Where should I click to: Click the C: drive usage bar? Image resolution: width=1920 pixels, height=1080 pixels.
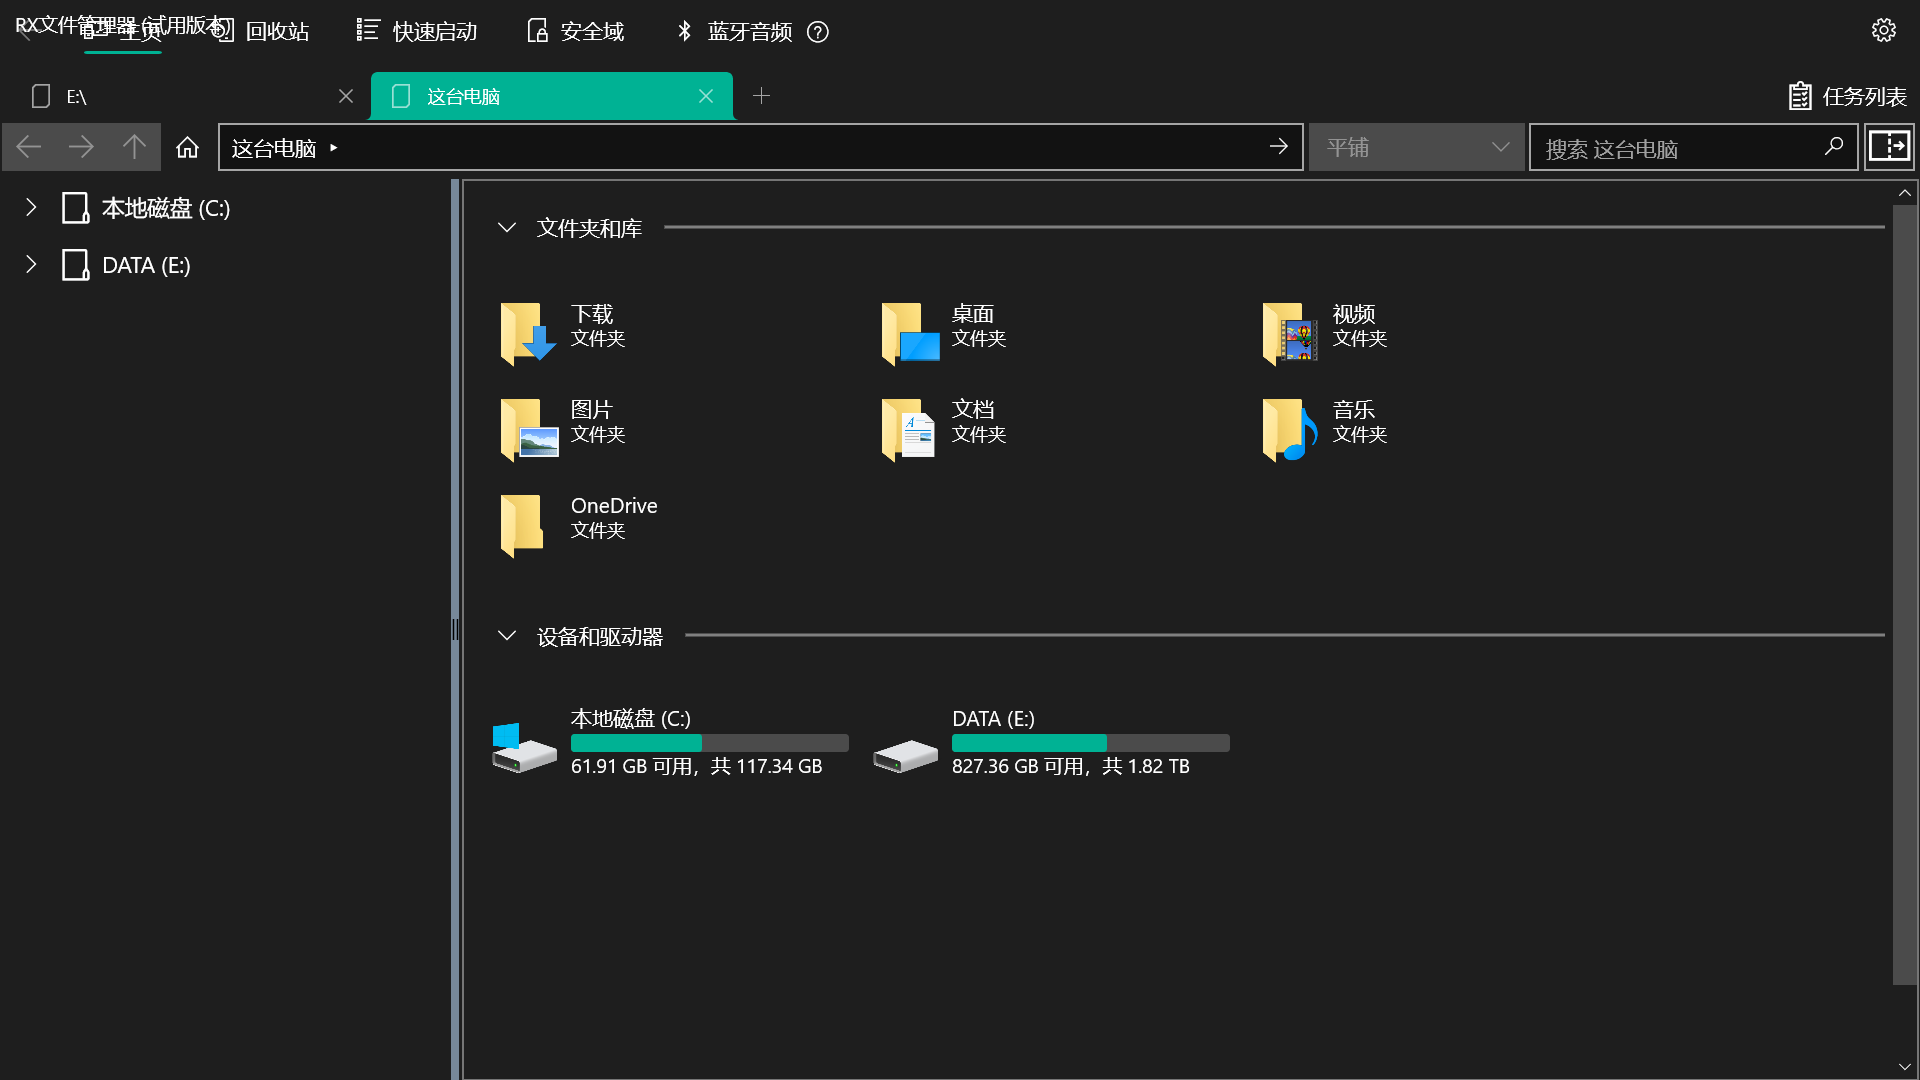(709, 743)
